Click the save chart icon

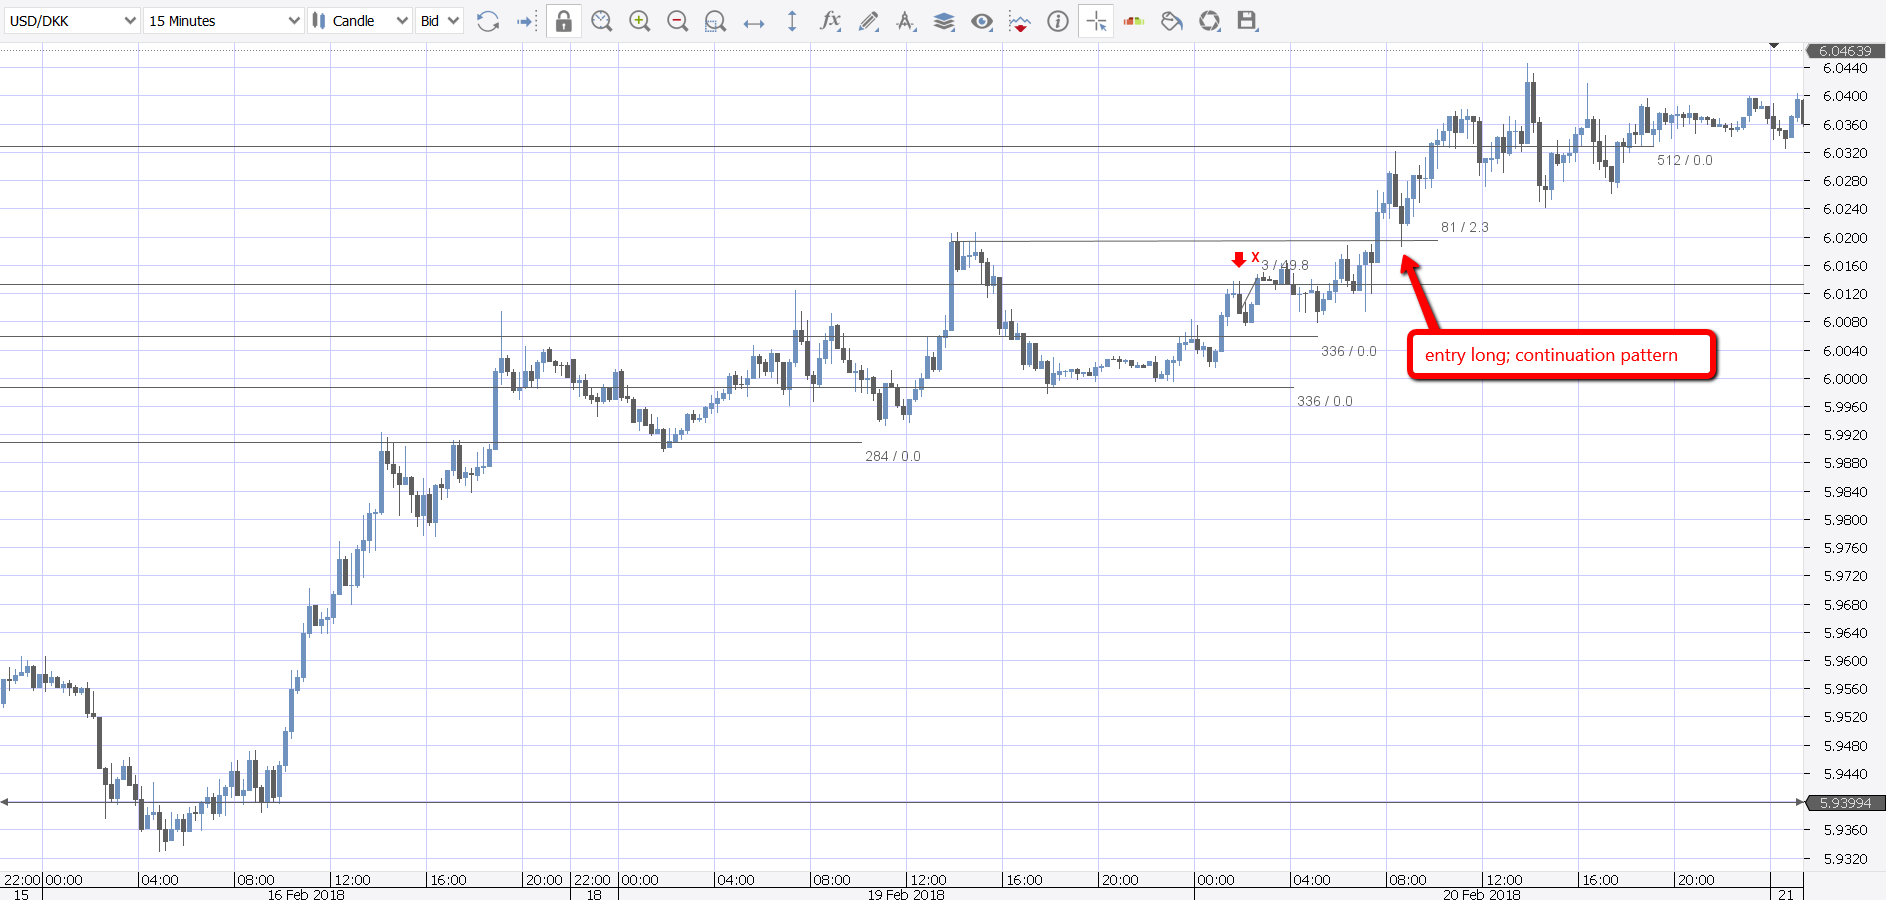click(x=1247, y=21)
